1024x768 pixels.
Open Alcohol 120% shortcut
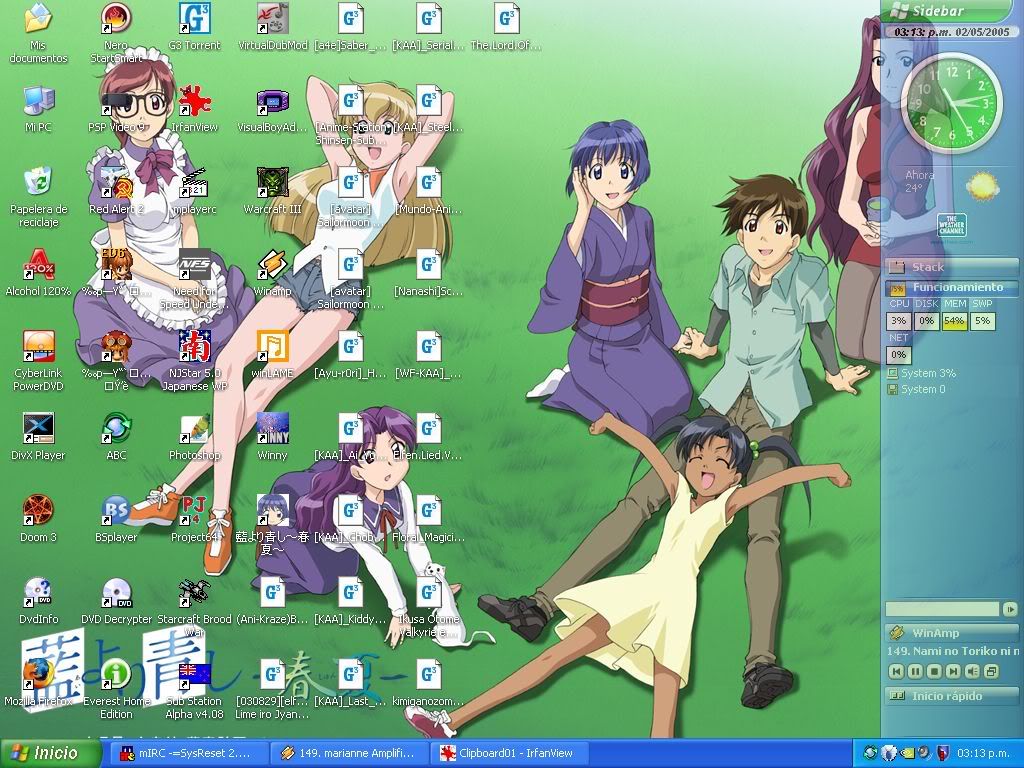pyautogui.click(x=38, y=266)
